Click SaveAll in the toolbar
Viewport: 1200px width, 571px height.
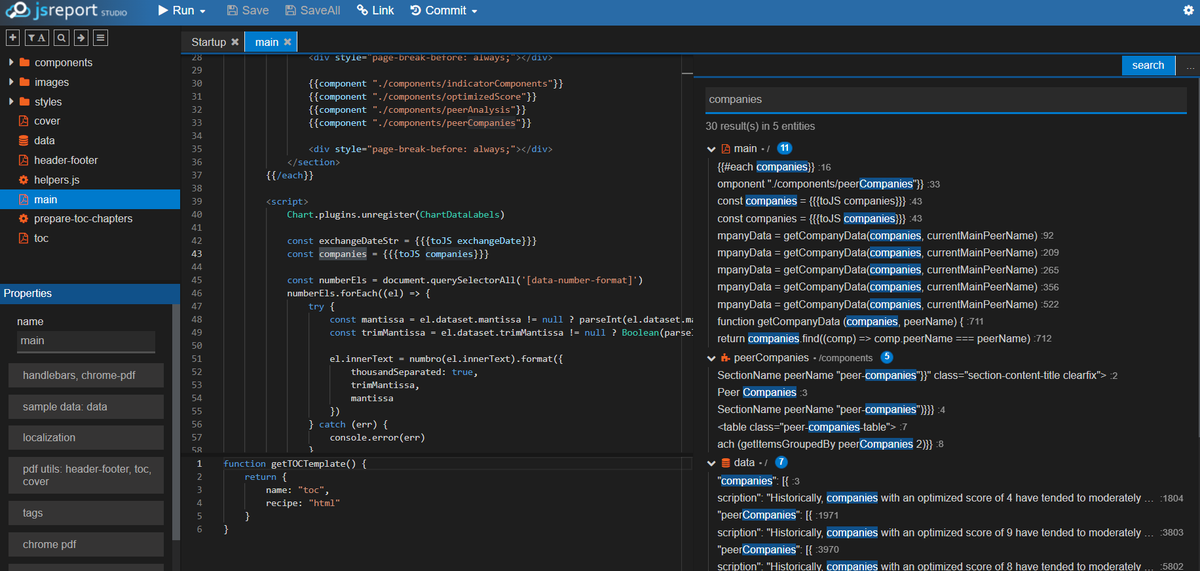pyautogui.click(x=313, y=11)
